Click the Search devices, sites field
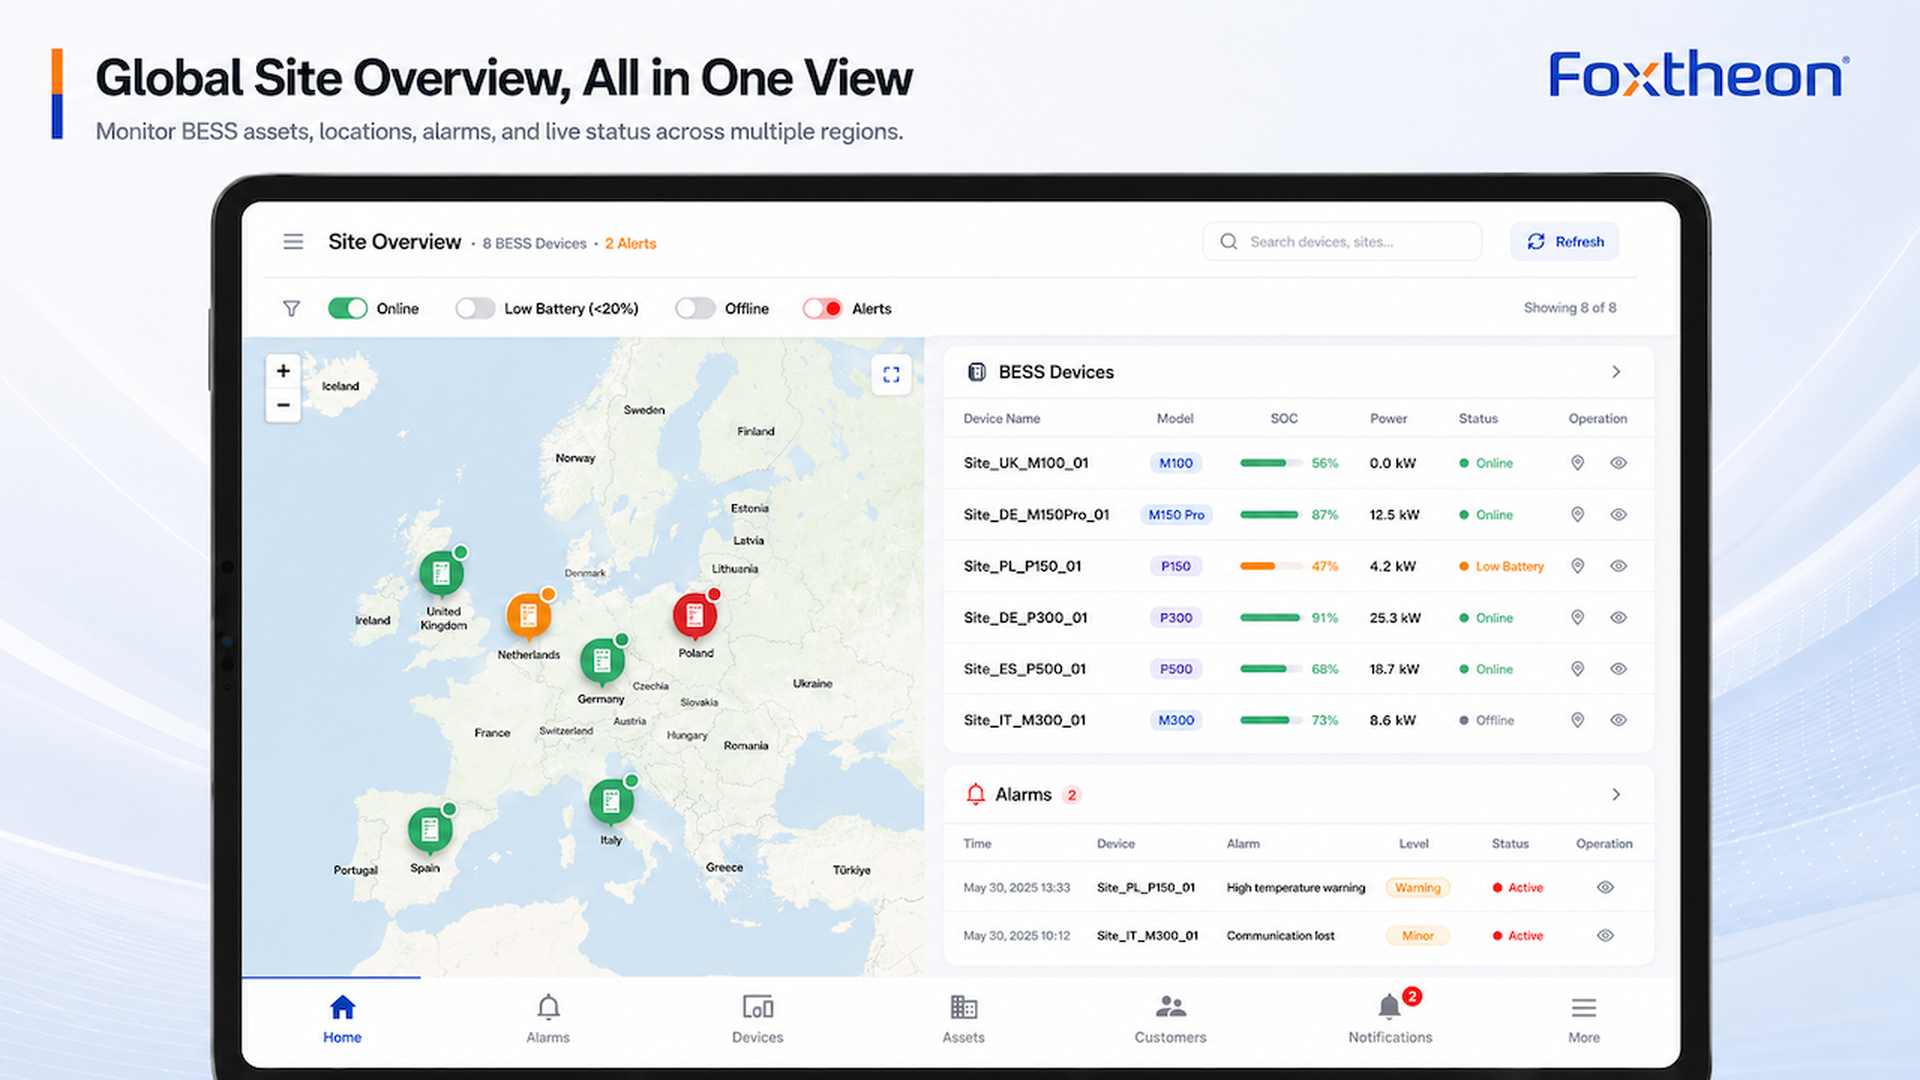The width and height of the screenshot is (1920, 1080). click(1342, 242)
